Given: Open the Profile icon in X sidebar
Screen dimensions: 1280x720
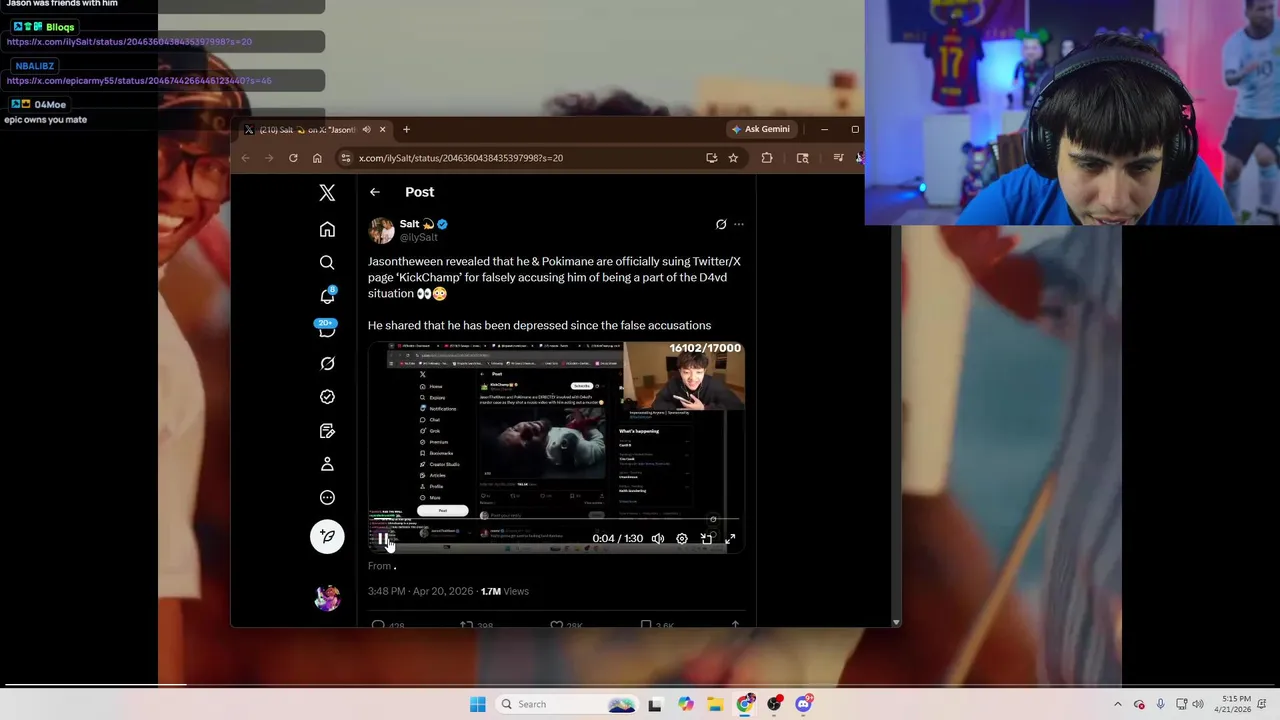Looking at the screenshot, I should point(327,464).
